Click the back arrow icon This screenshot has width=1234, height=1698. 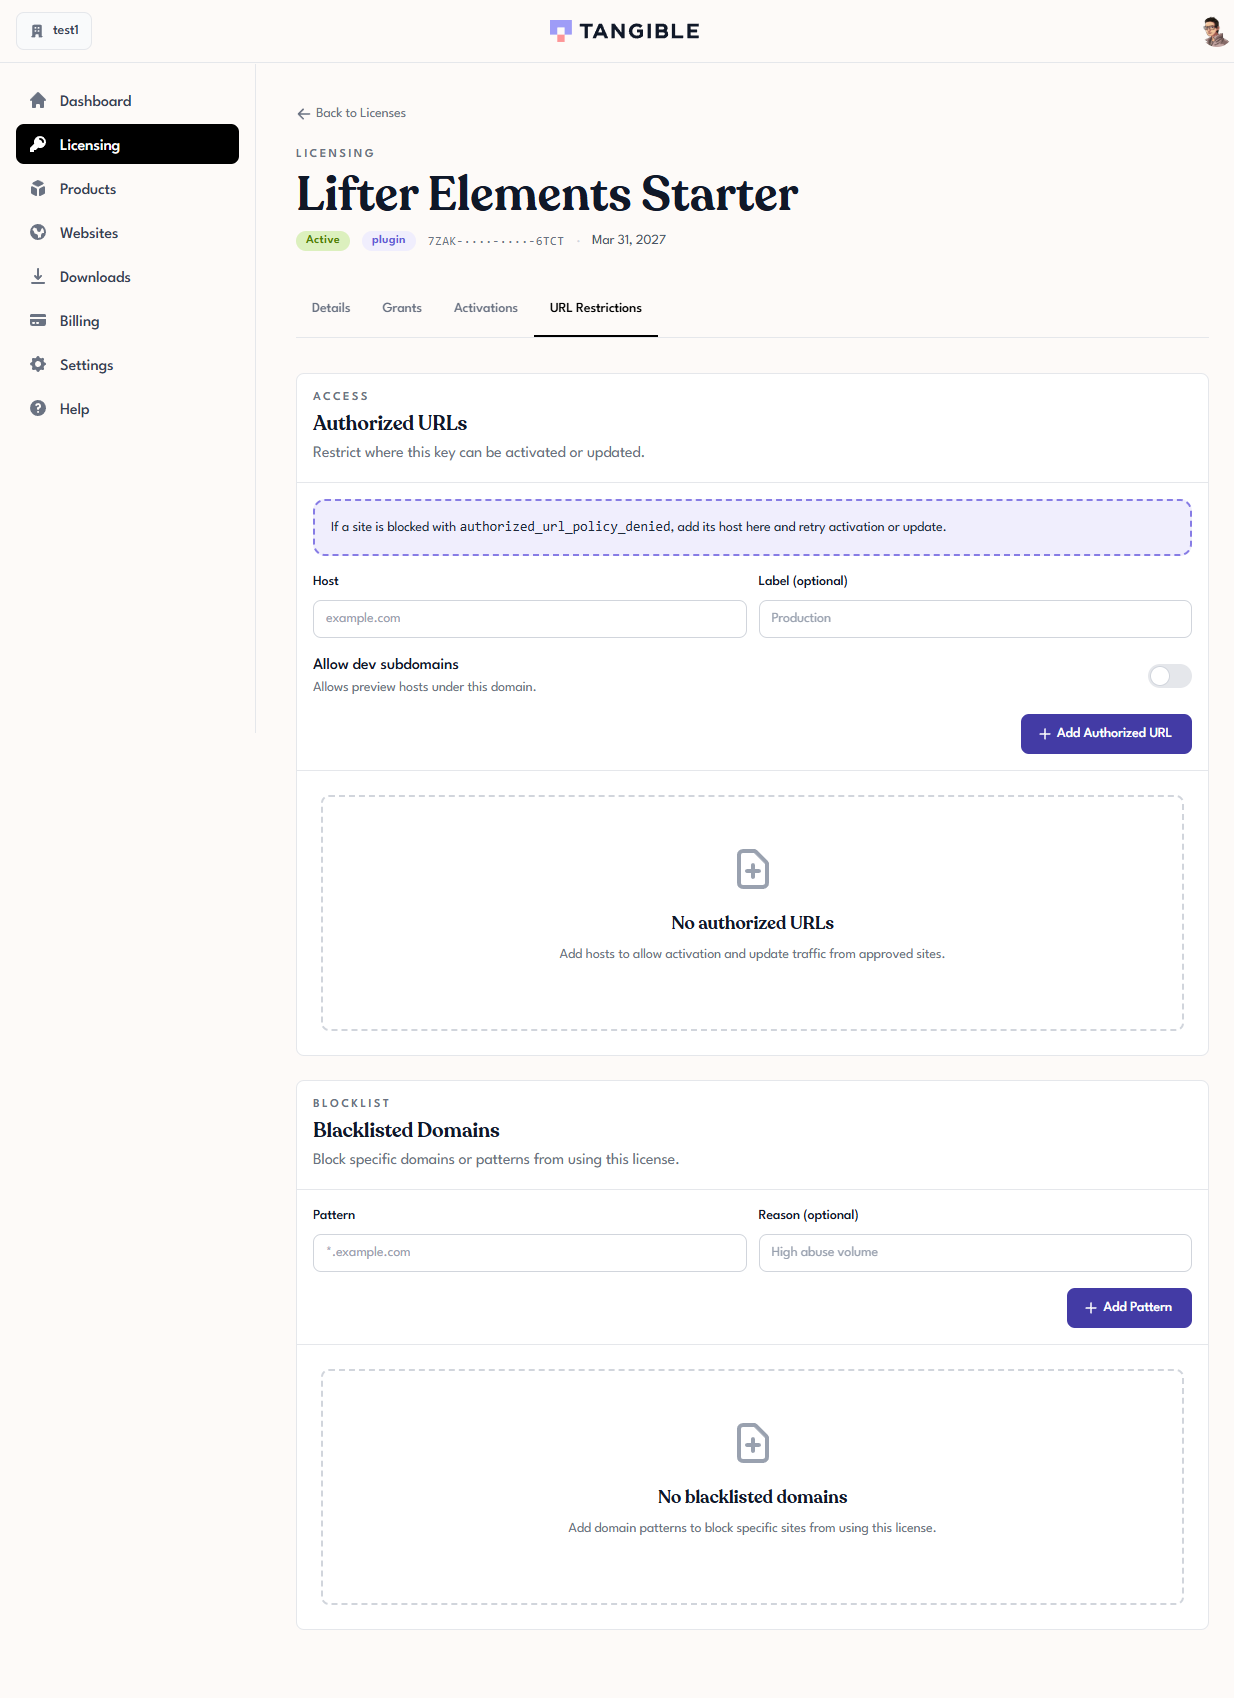click(304, 113)
